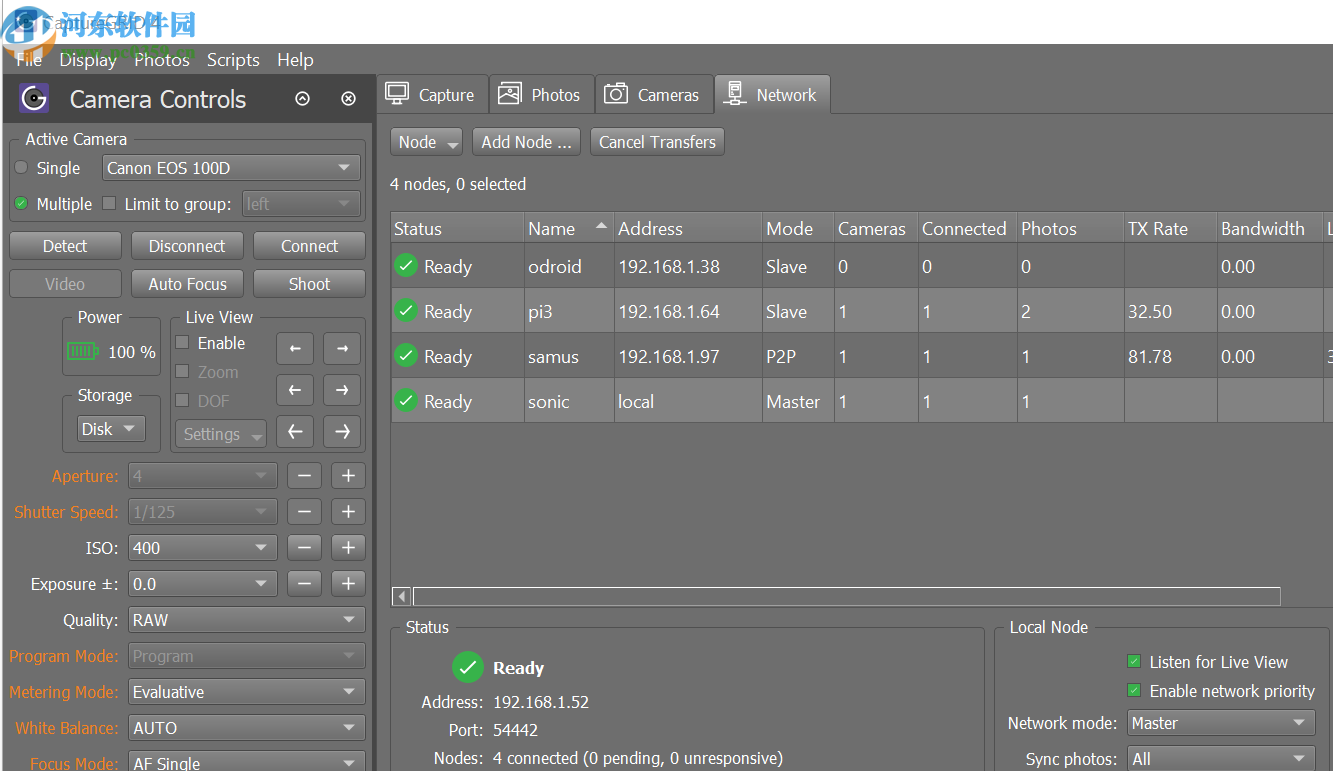Click the largest right arrow in Live View
The width and height of the screenshot is (1333, 771).
click(342, 432)
